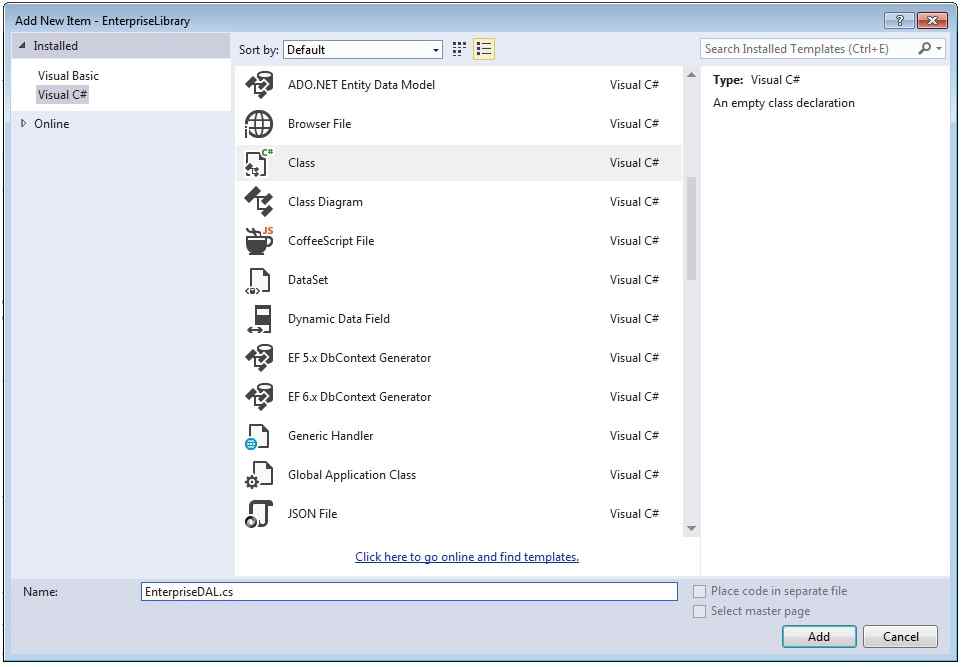Click here to go online and find templates
This screenshot has width=962, height=667.
point(466,556)
